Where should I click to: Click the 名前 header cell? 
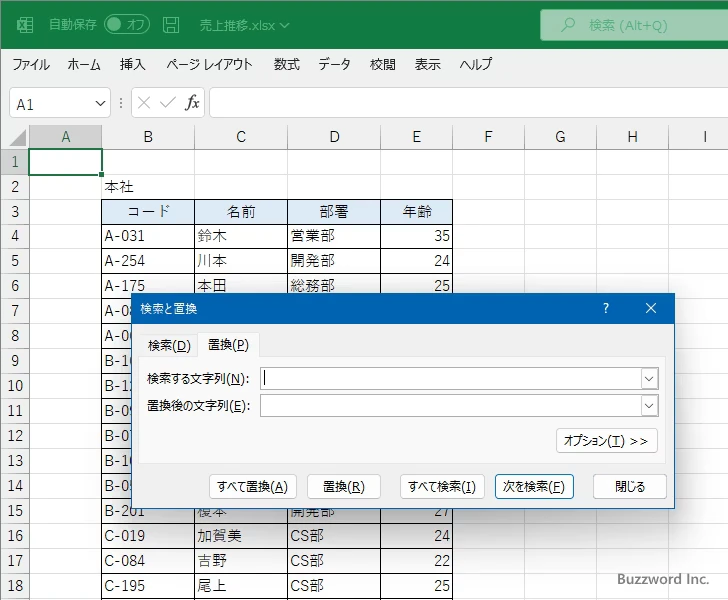tap(241, 212)
